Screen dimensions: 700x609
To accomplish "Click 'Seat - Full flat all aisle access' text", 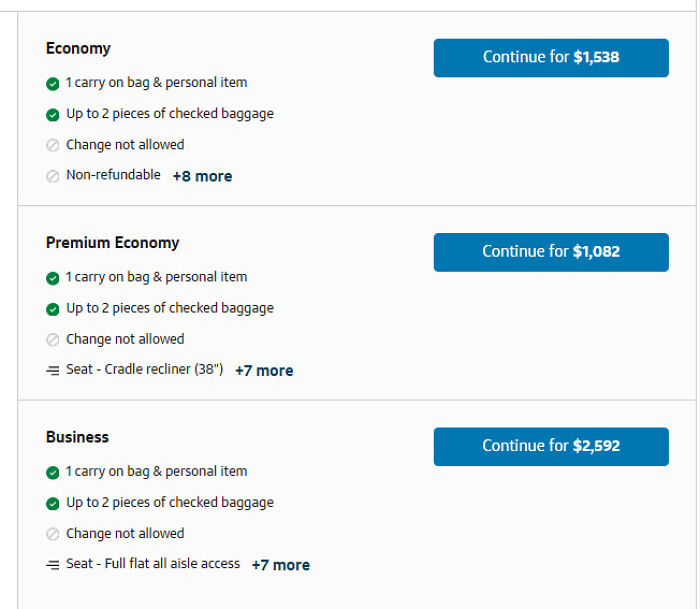I will 153,564.
